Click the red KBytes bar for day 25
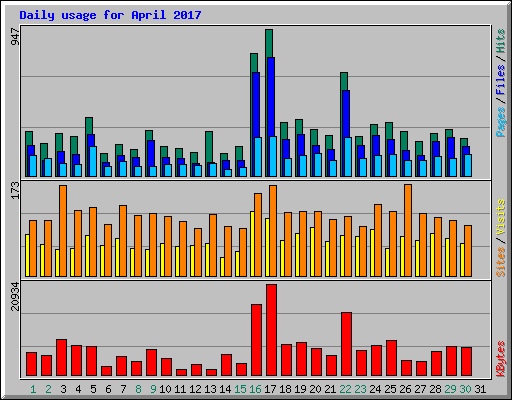This screenshot has width=512, height=400. coord(391,358)
